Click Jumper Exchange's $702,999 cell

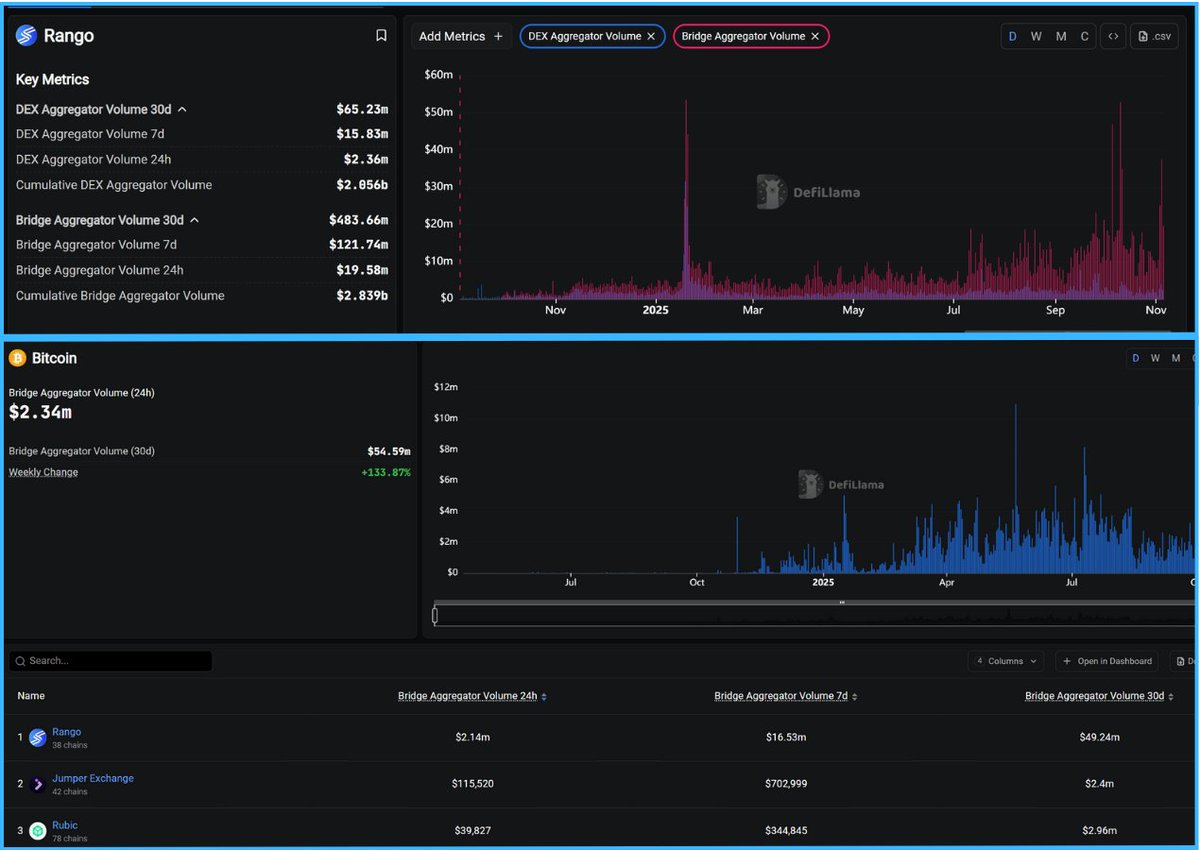click(x=785, y=784)
